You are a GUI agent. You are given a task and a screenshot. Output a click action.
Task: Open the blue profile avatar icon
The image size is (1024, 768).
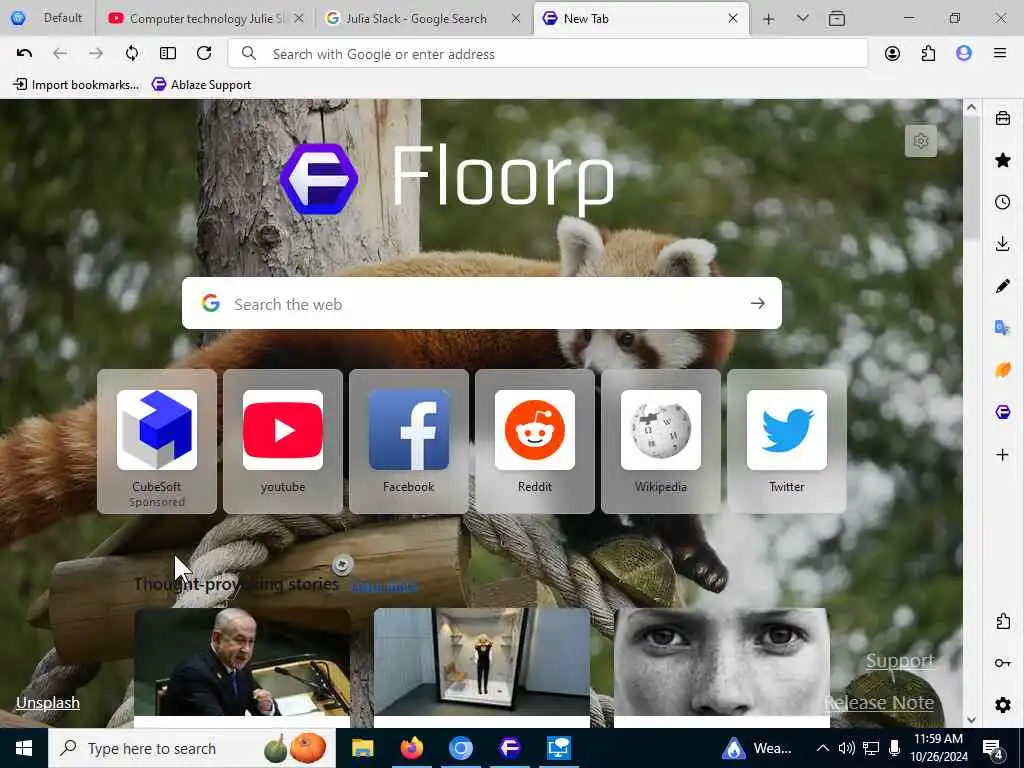964,54
